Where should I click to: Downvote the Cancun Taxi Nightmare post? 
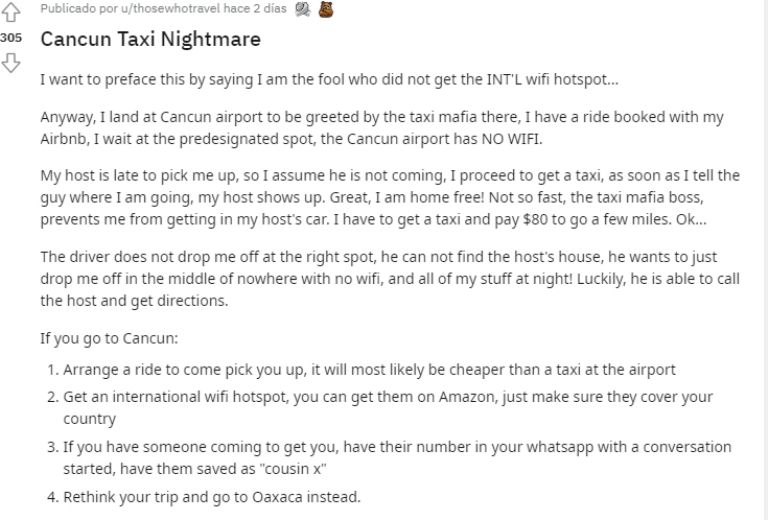coord(11,63)
